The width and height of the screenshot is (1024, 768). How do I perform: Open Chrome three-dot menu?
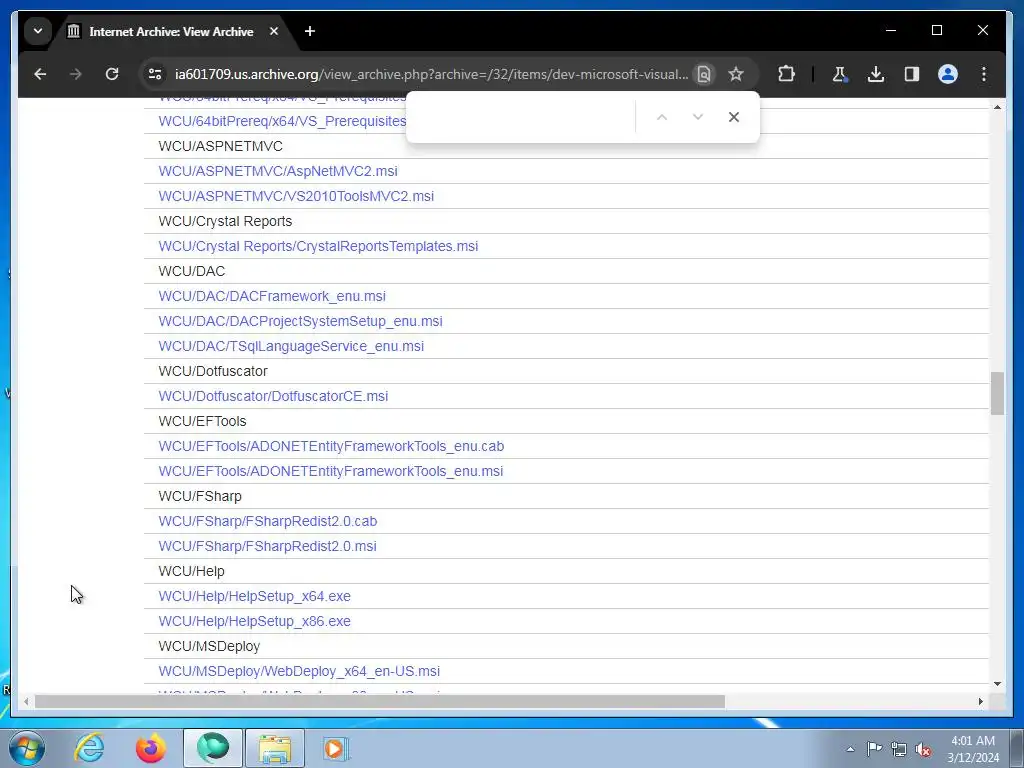984,74
